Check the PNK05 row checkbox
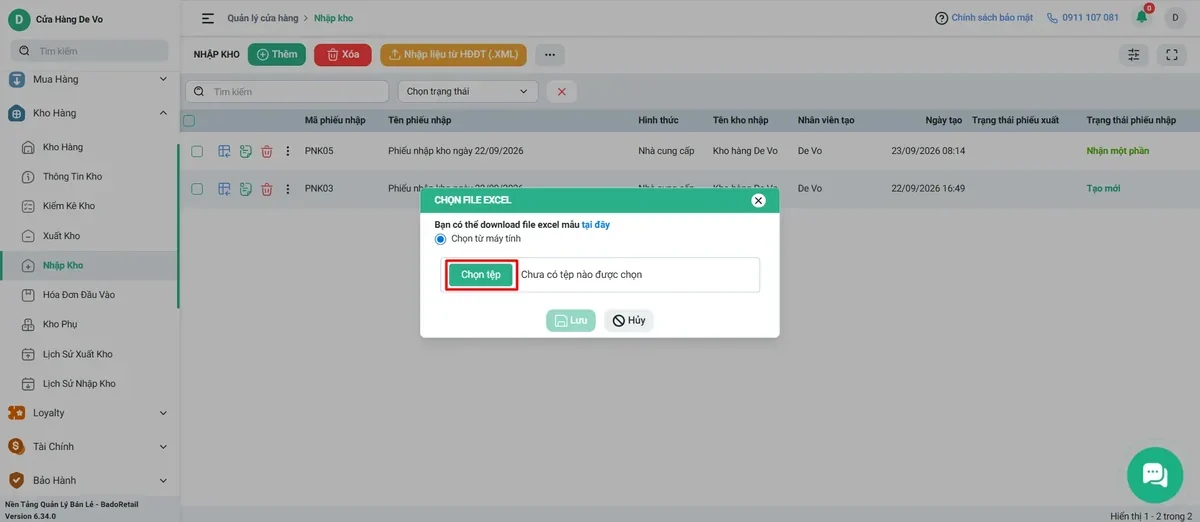The image size is (1200, 522). (x=197, y=151)
